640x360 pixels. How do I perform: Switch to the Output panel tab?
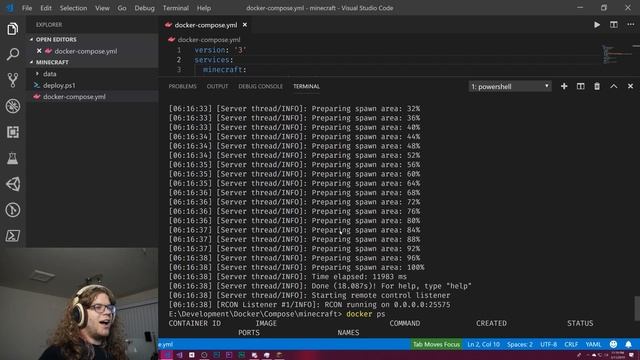click(x=217, y=86)
